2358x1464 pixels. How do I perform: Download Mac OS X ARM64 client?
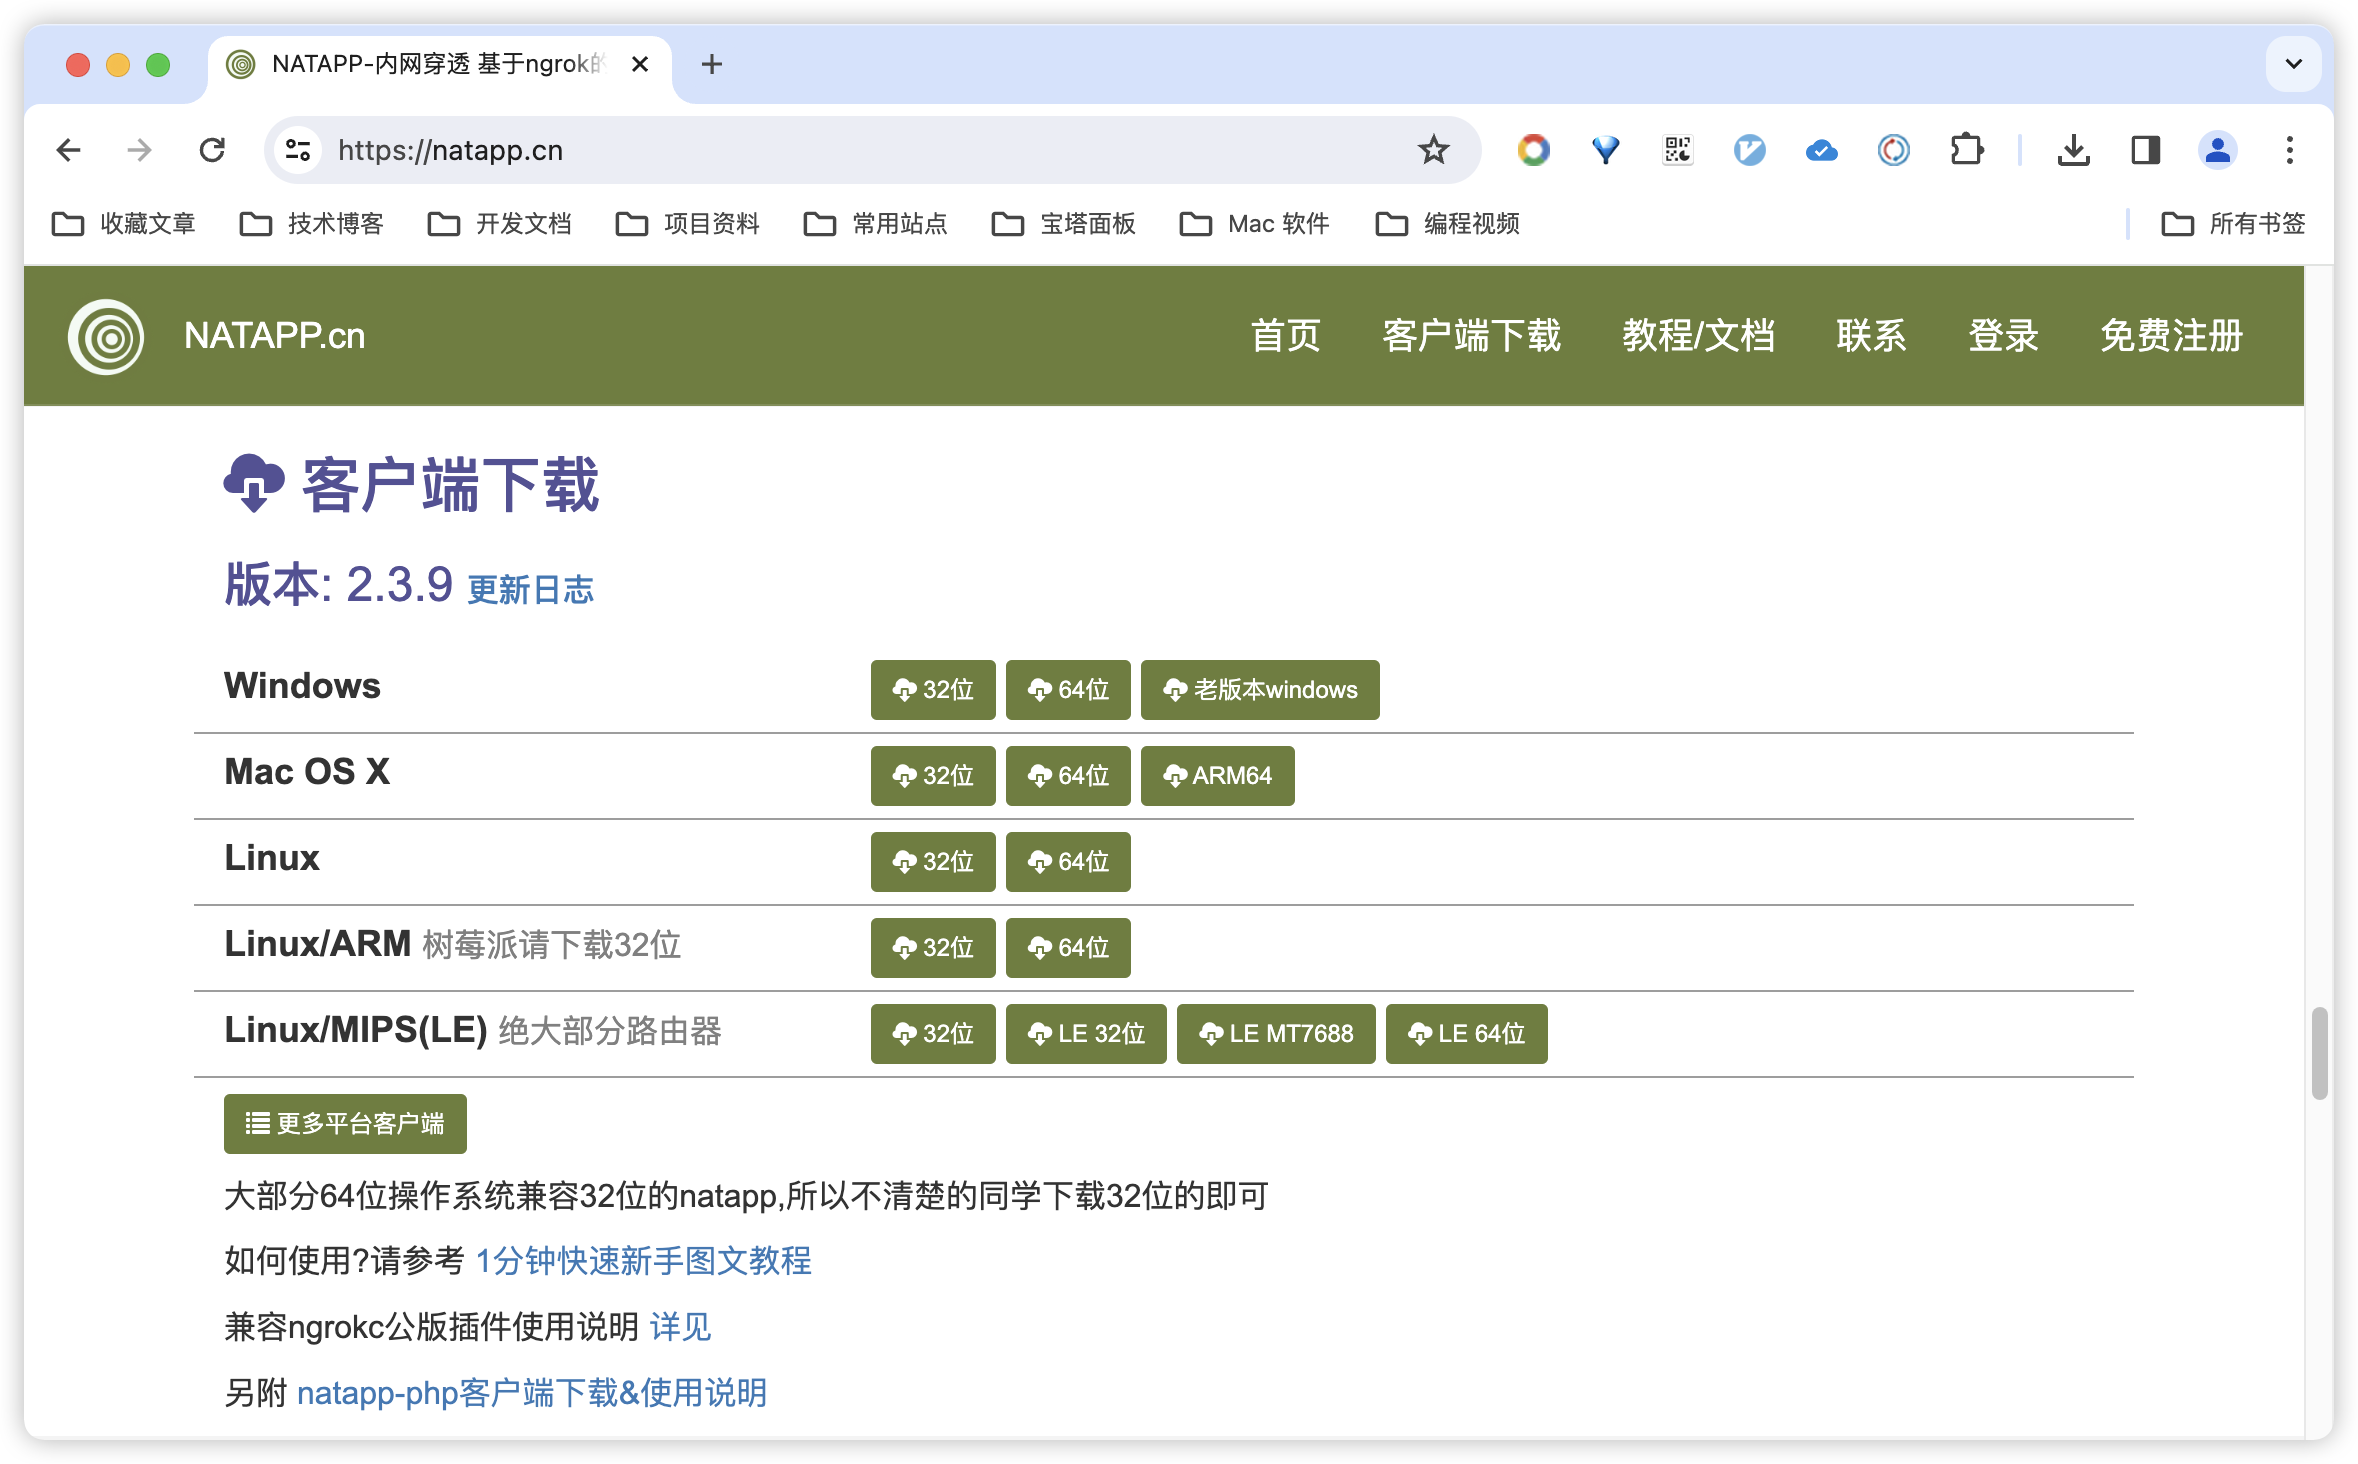[x=1218, y=776]
